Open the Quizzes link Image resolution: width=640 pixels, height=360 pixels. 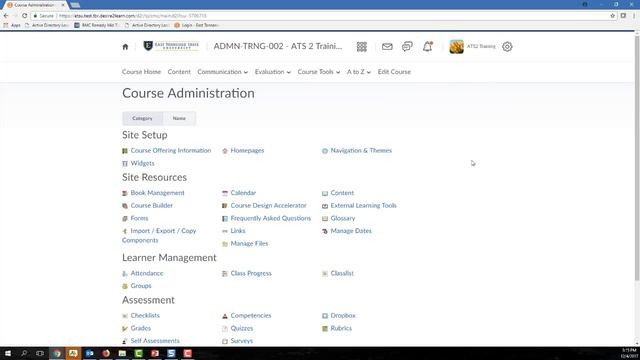pyautogui.click(x=242, y=328)
